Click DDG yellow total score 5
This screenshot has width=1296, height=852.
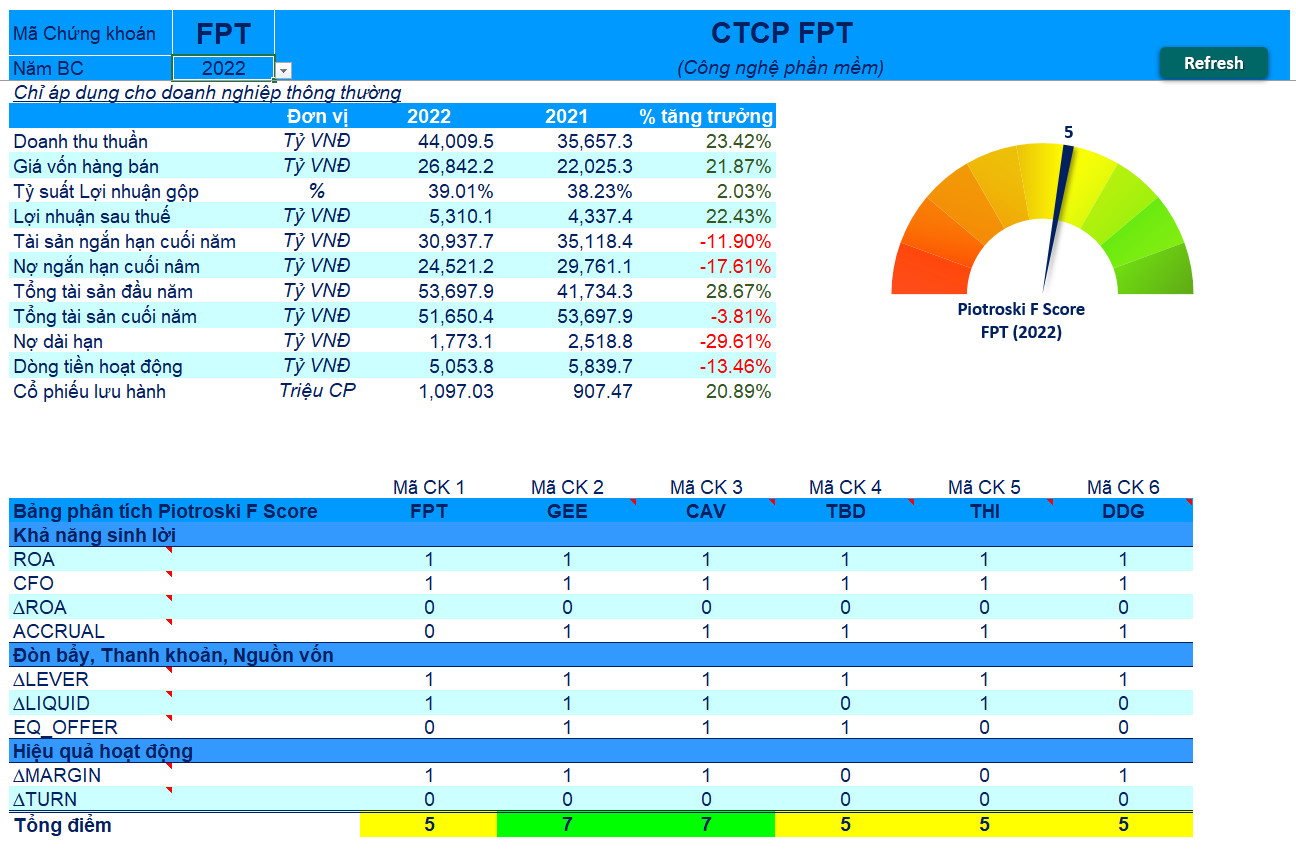pyautogui.click(x=1123, y=826)
